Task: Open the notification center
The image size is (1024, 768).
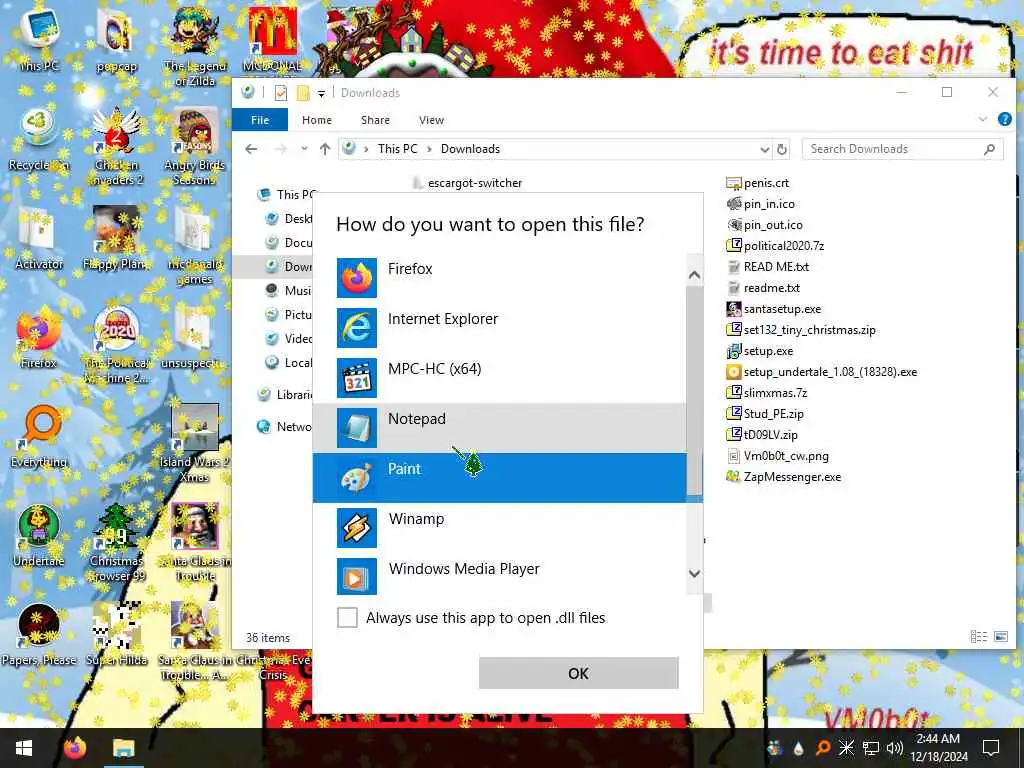Action: [x=991, y=748]
